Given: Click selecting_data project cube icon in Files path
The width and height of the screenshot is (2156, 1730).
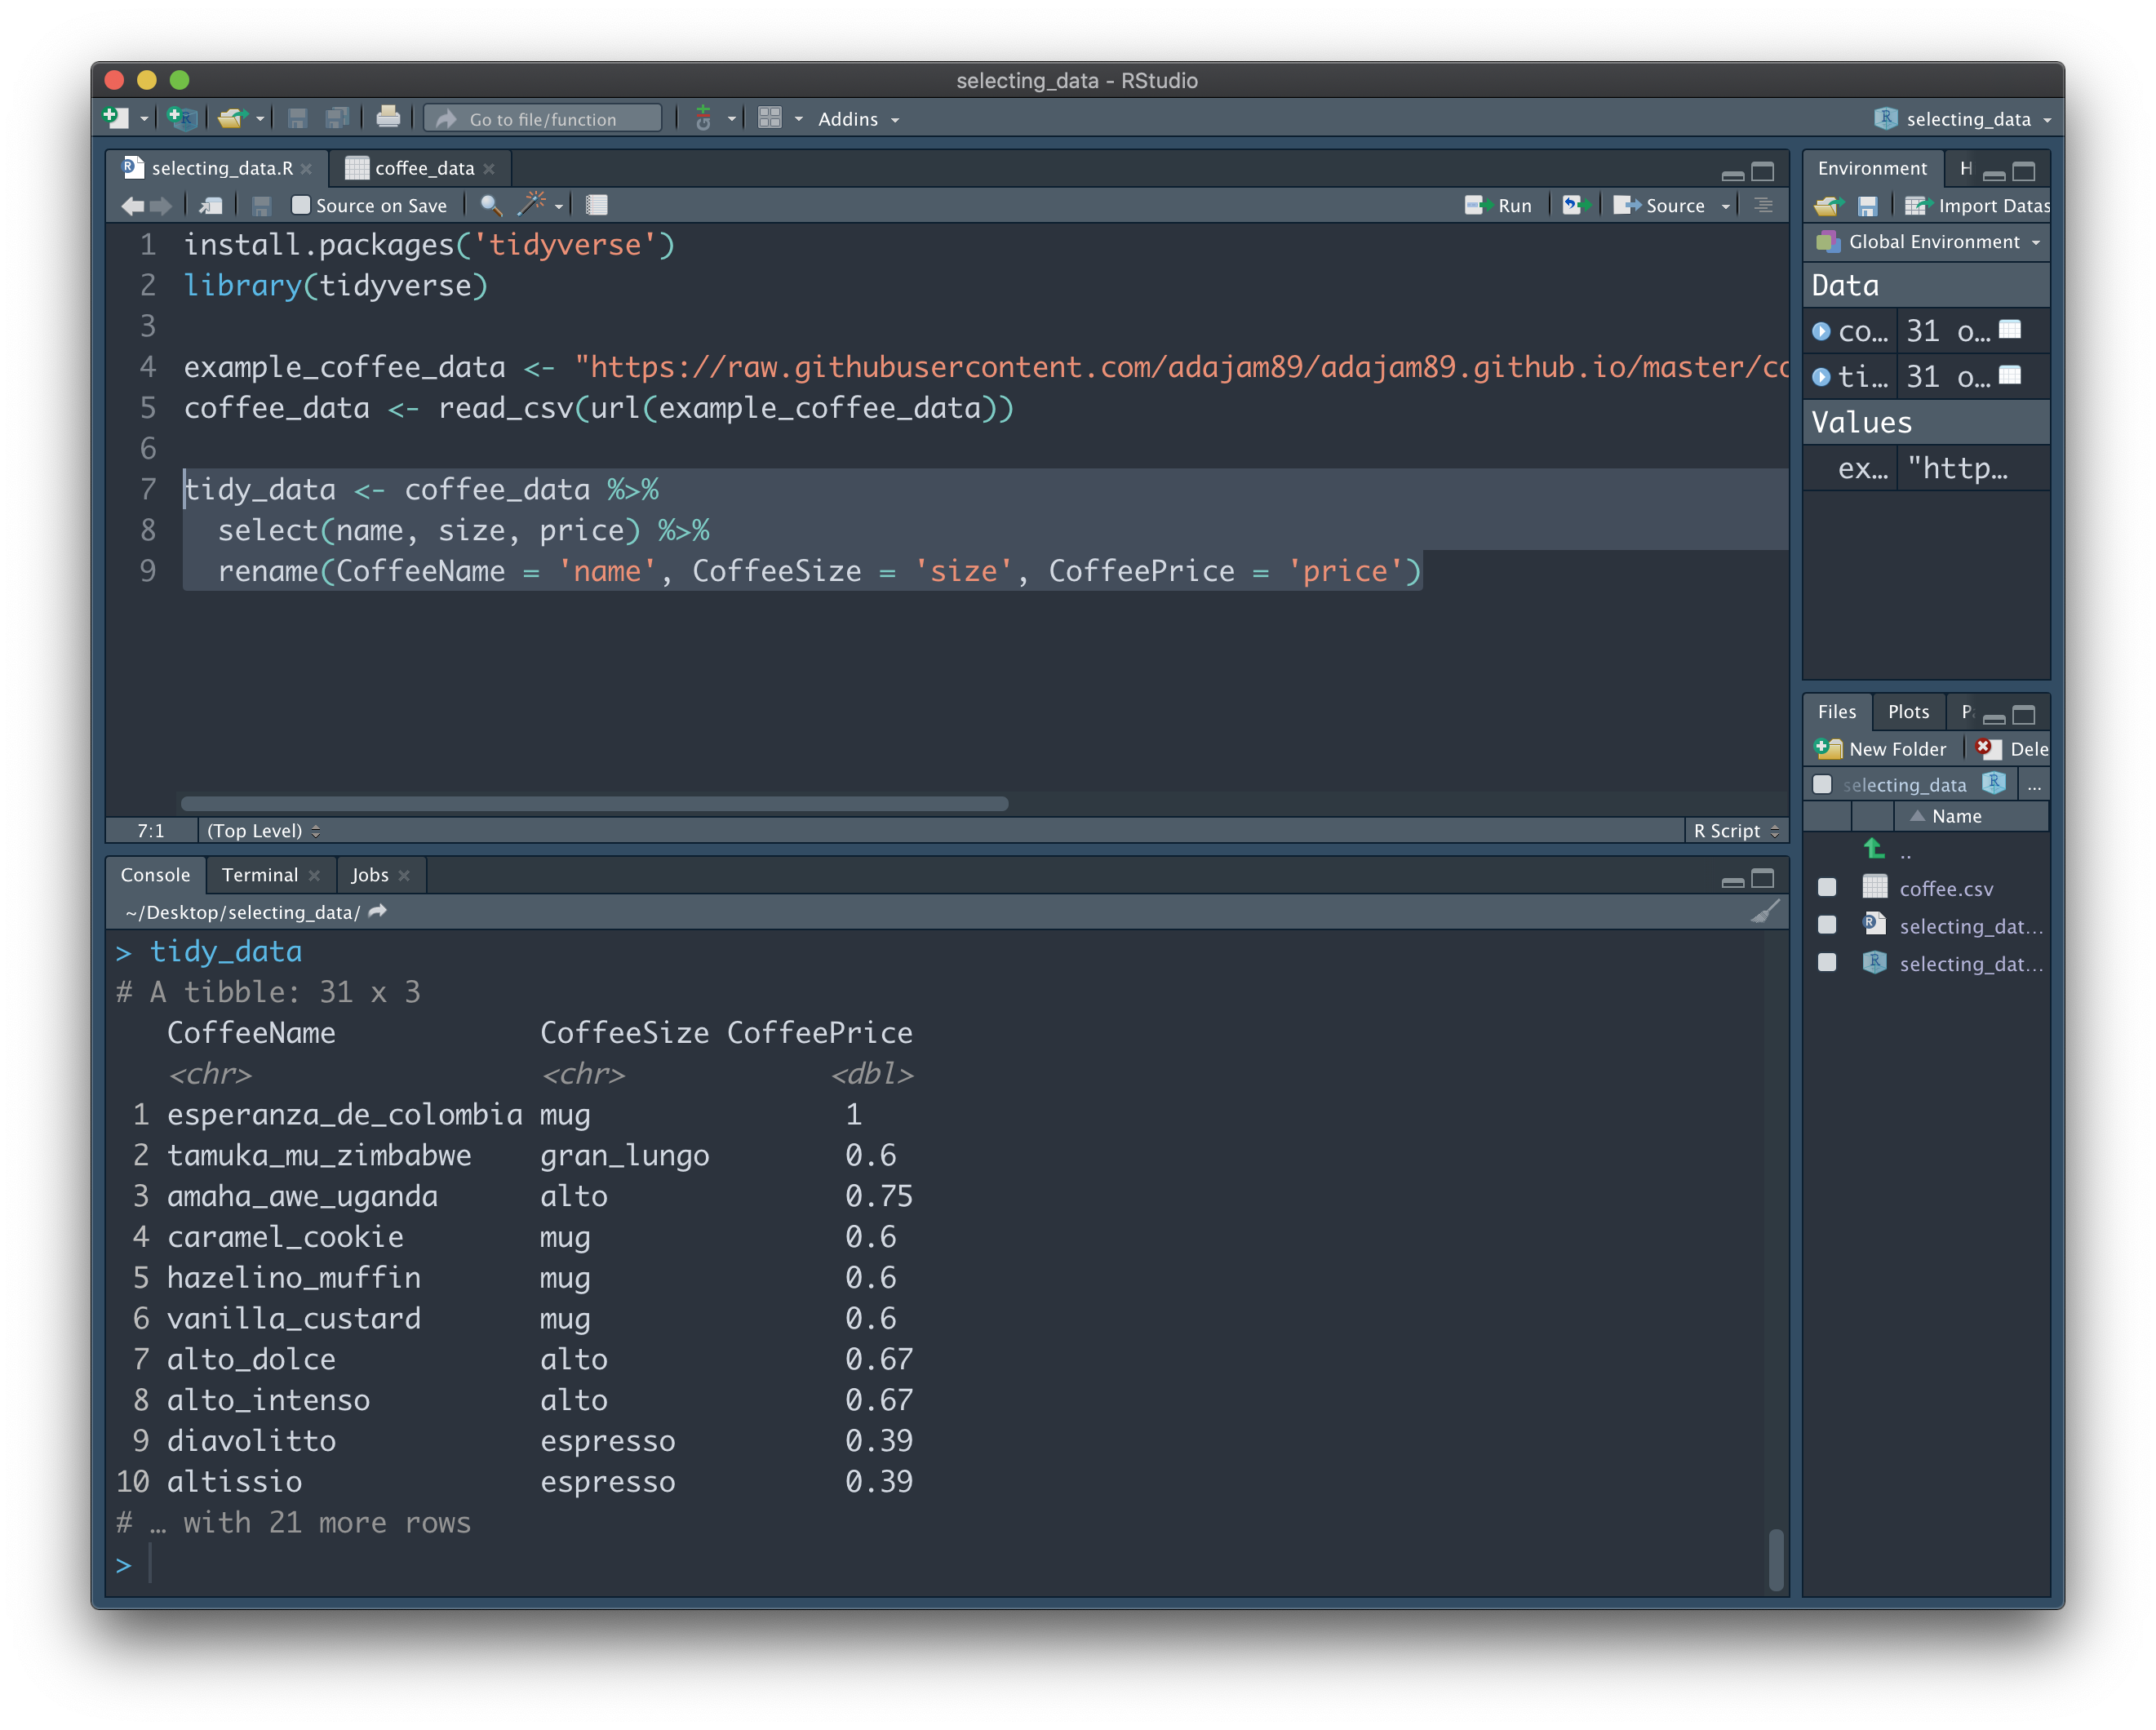Looking at the screenshot, I should tap(1993, 784).
